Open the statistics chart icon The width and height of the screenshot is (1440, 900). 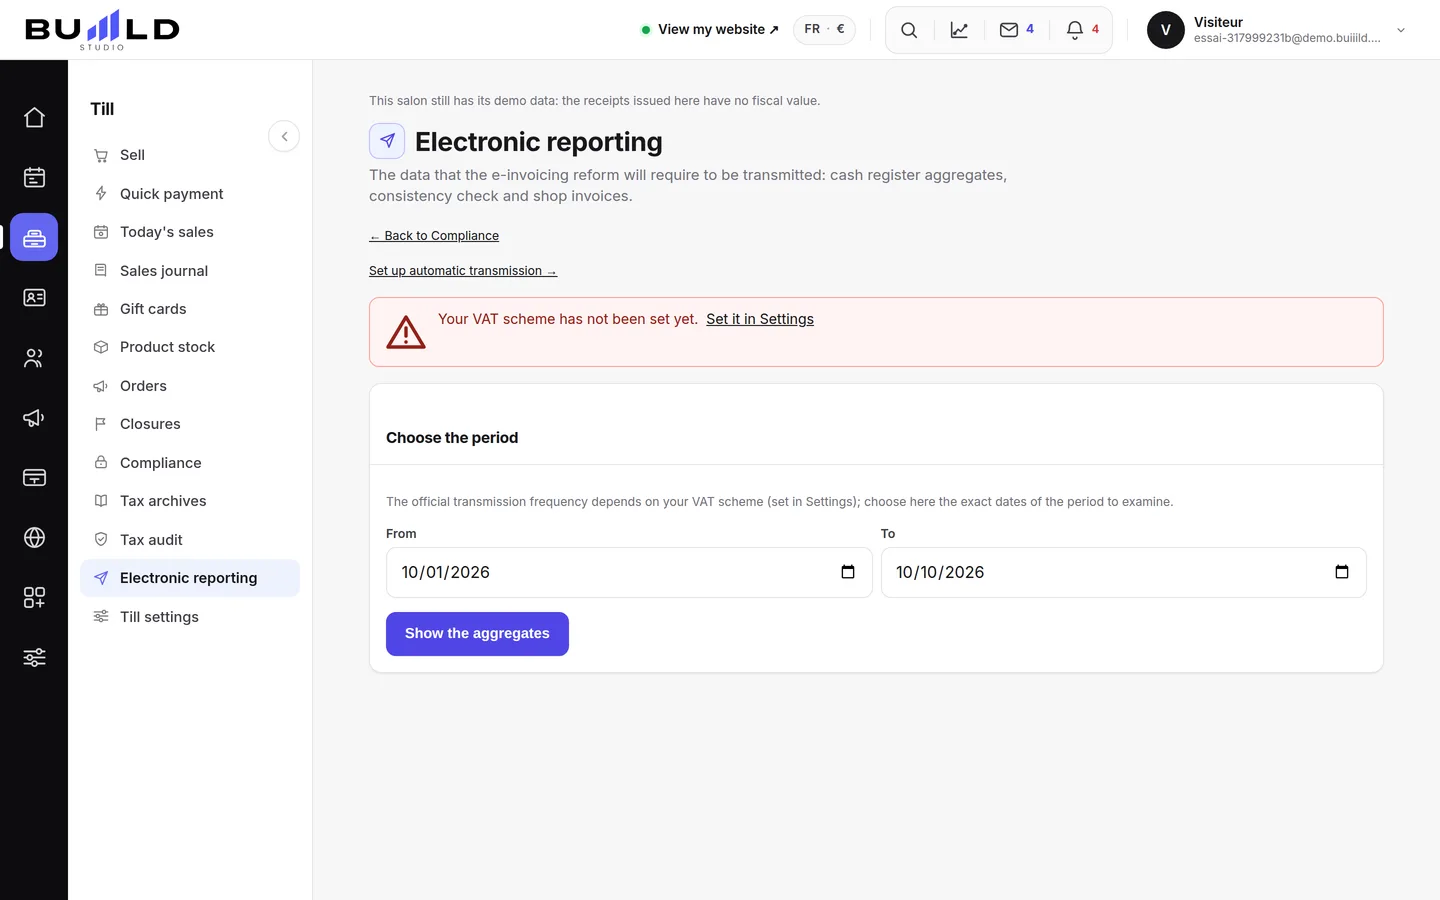pyautogui.click(x=959, y=30)
